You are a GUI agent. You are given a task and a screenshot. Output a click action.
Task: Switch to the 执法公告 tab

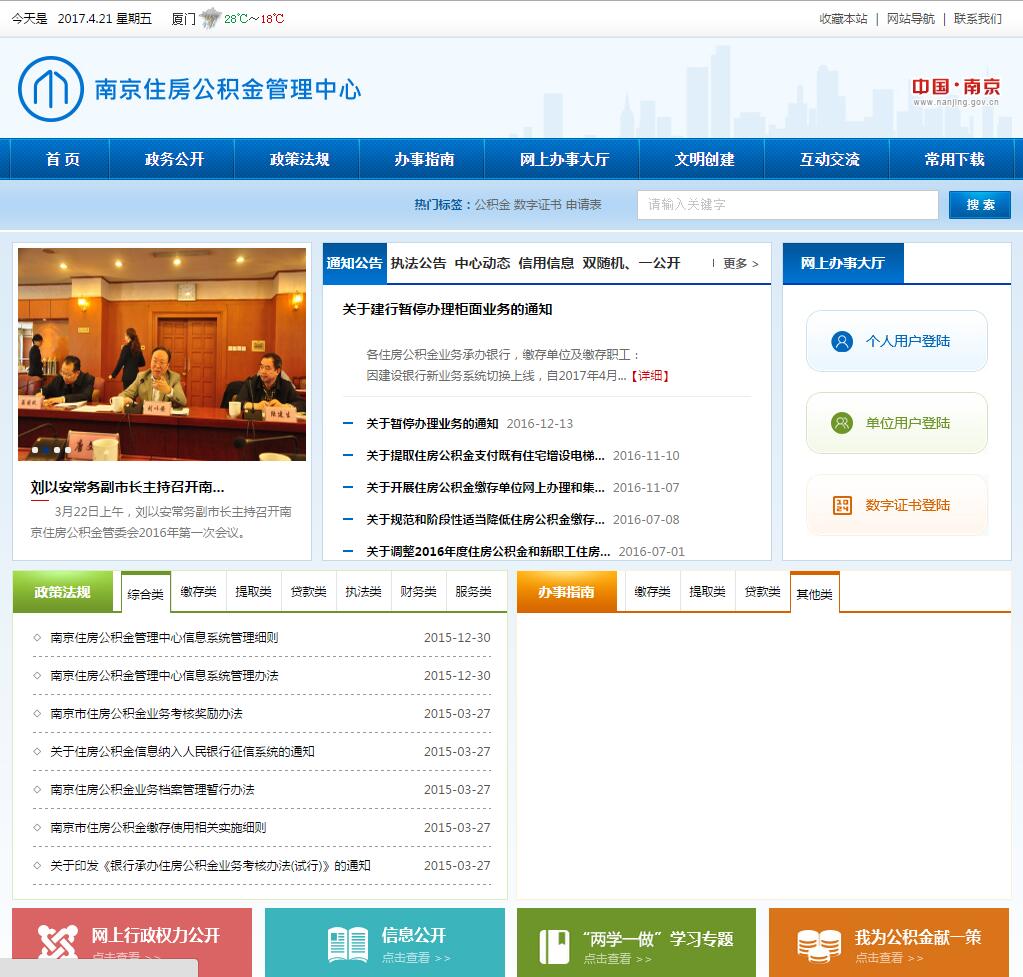tap(418, 263)
